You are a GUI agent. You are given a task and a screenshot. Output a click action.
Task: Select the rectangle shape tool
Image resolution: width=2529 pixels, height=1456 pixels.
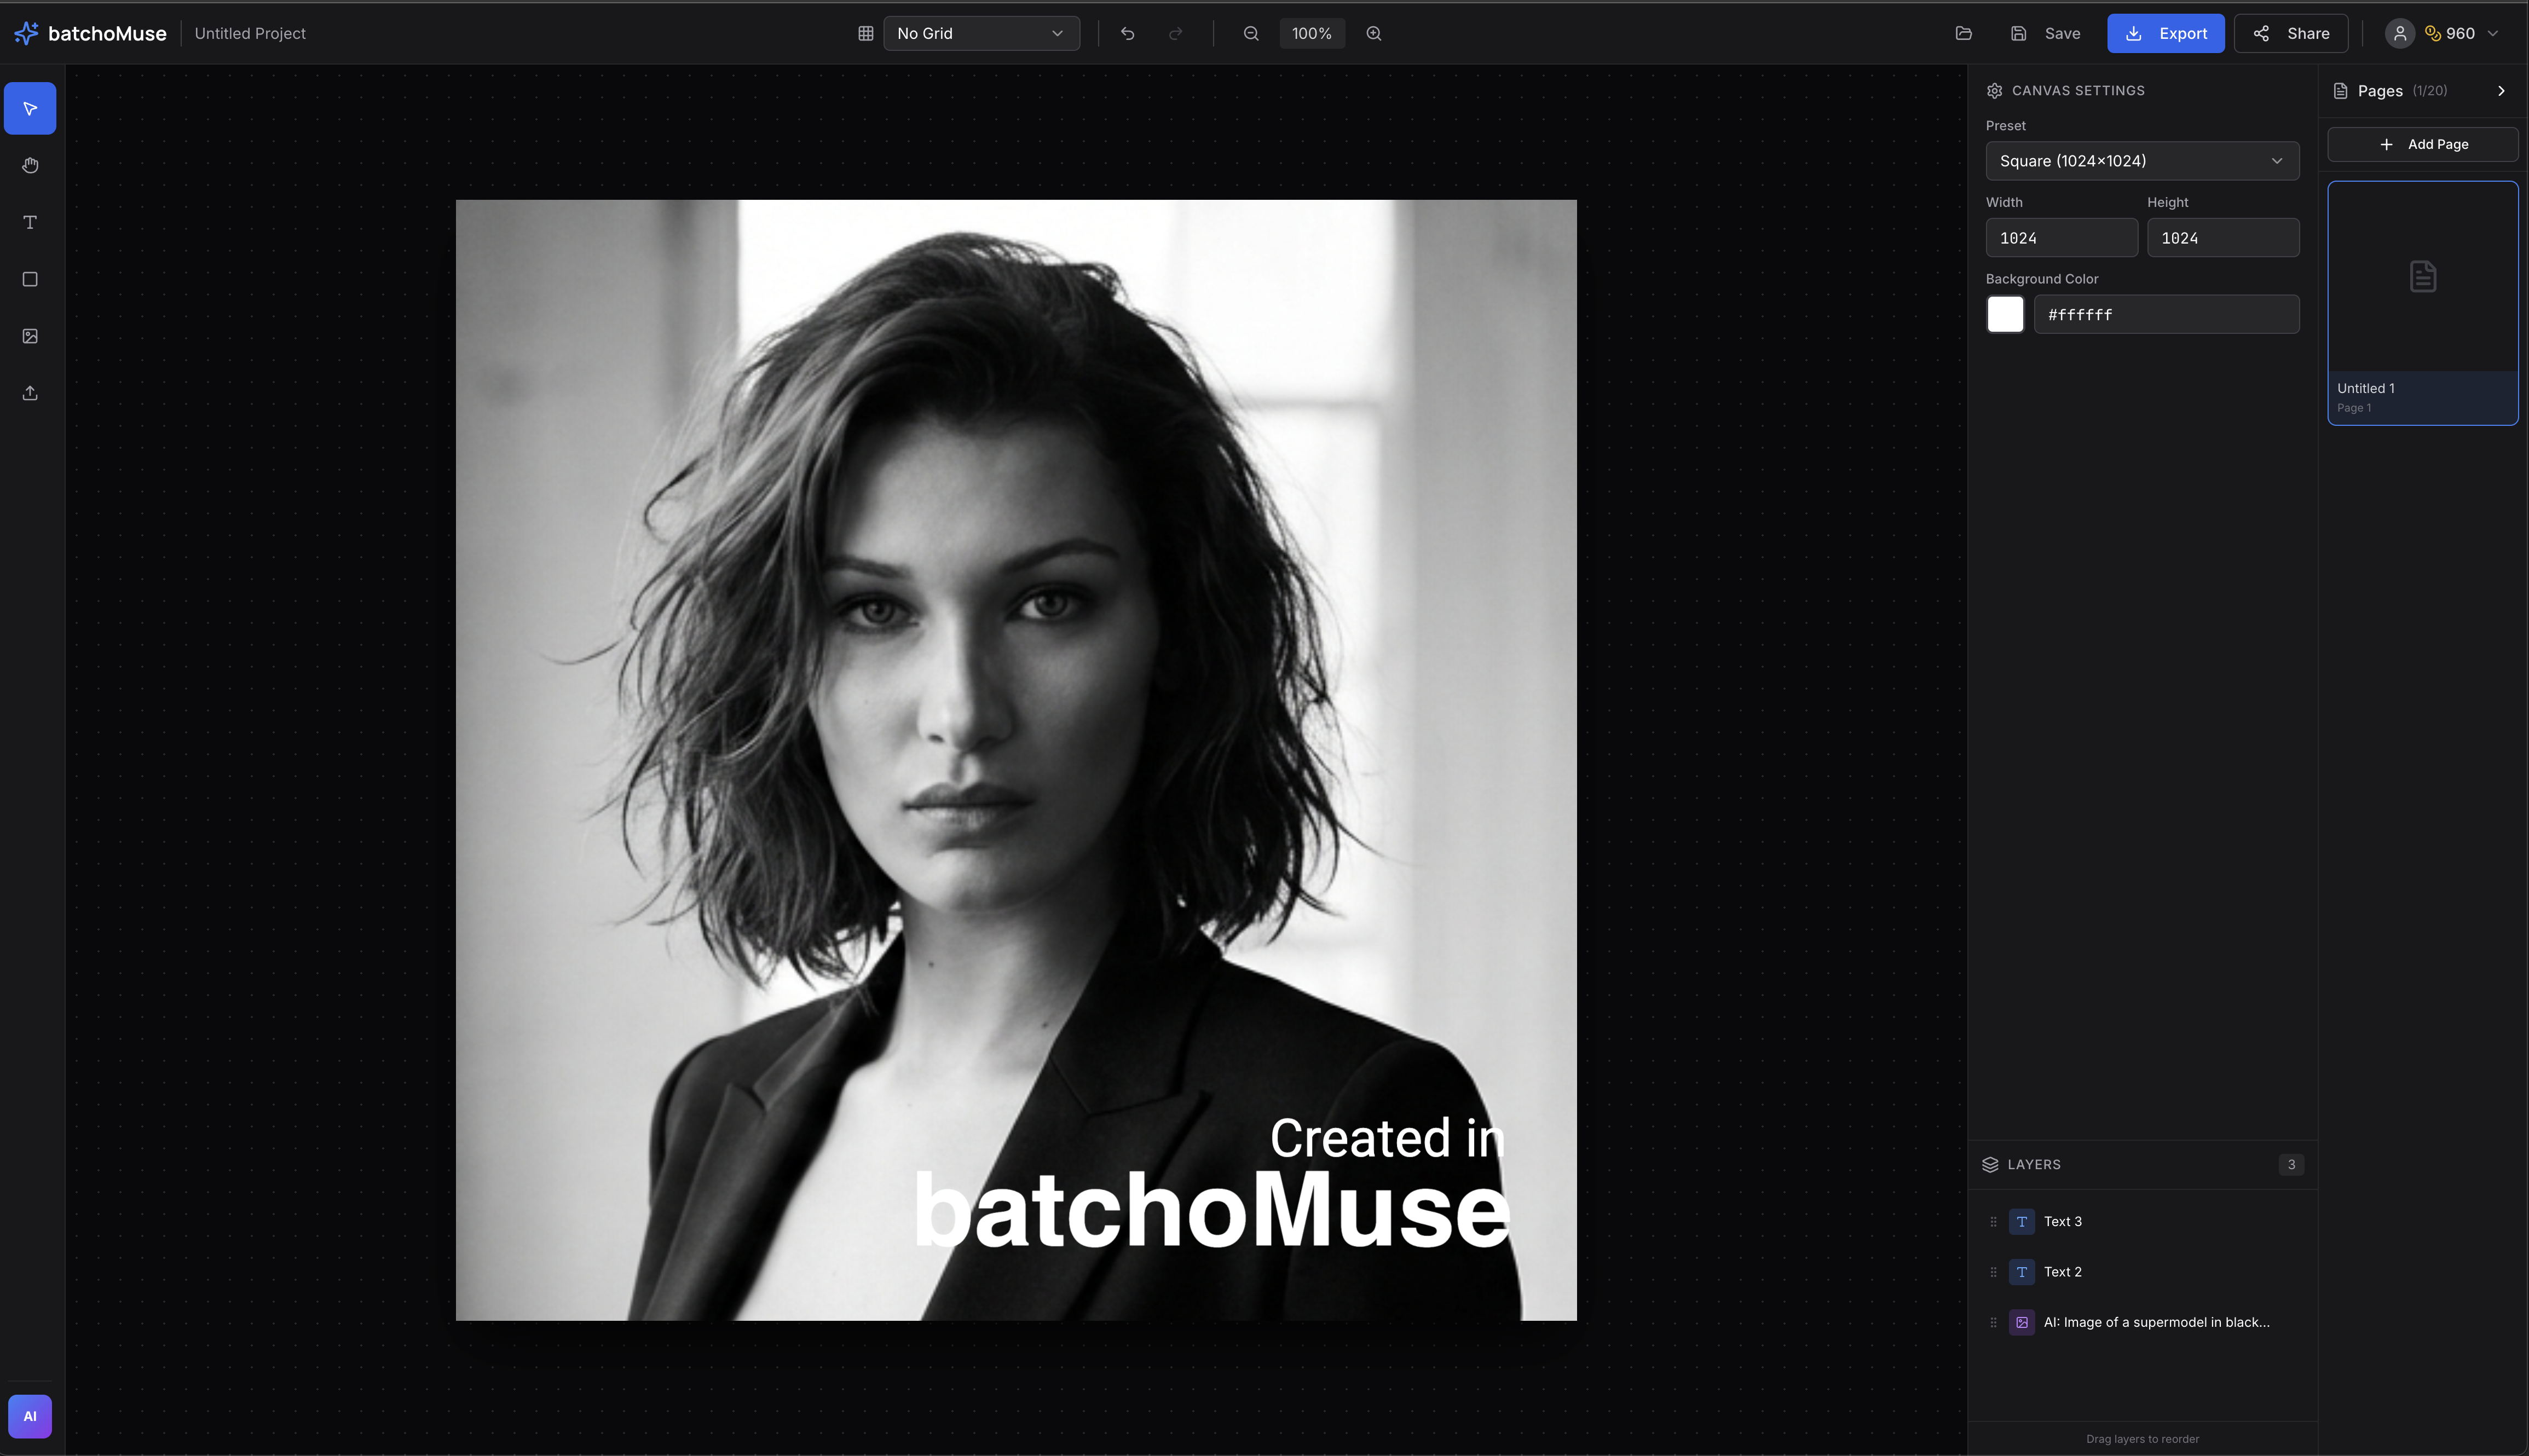30,279
